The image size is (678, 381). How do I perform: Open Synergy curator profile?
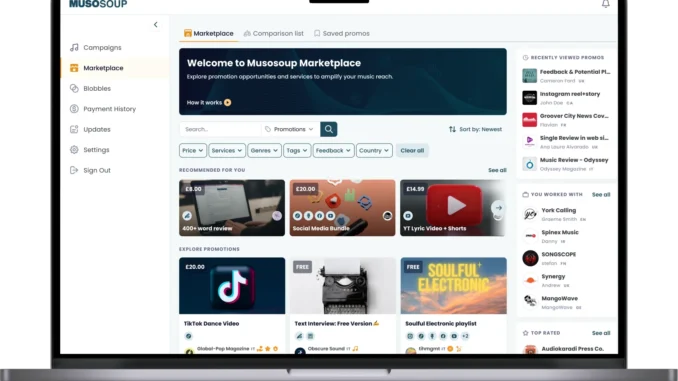click(x=566, y=280)
